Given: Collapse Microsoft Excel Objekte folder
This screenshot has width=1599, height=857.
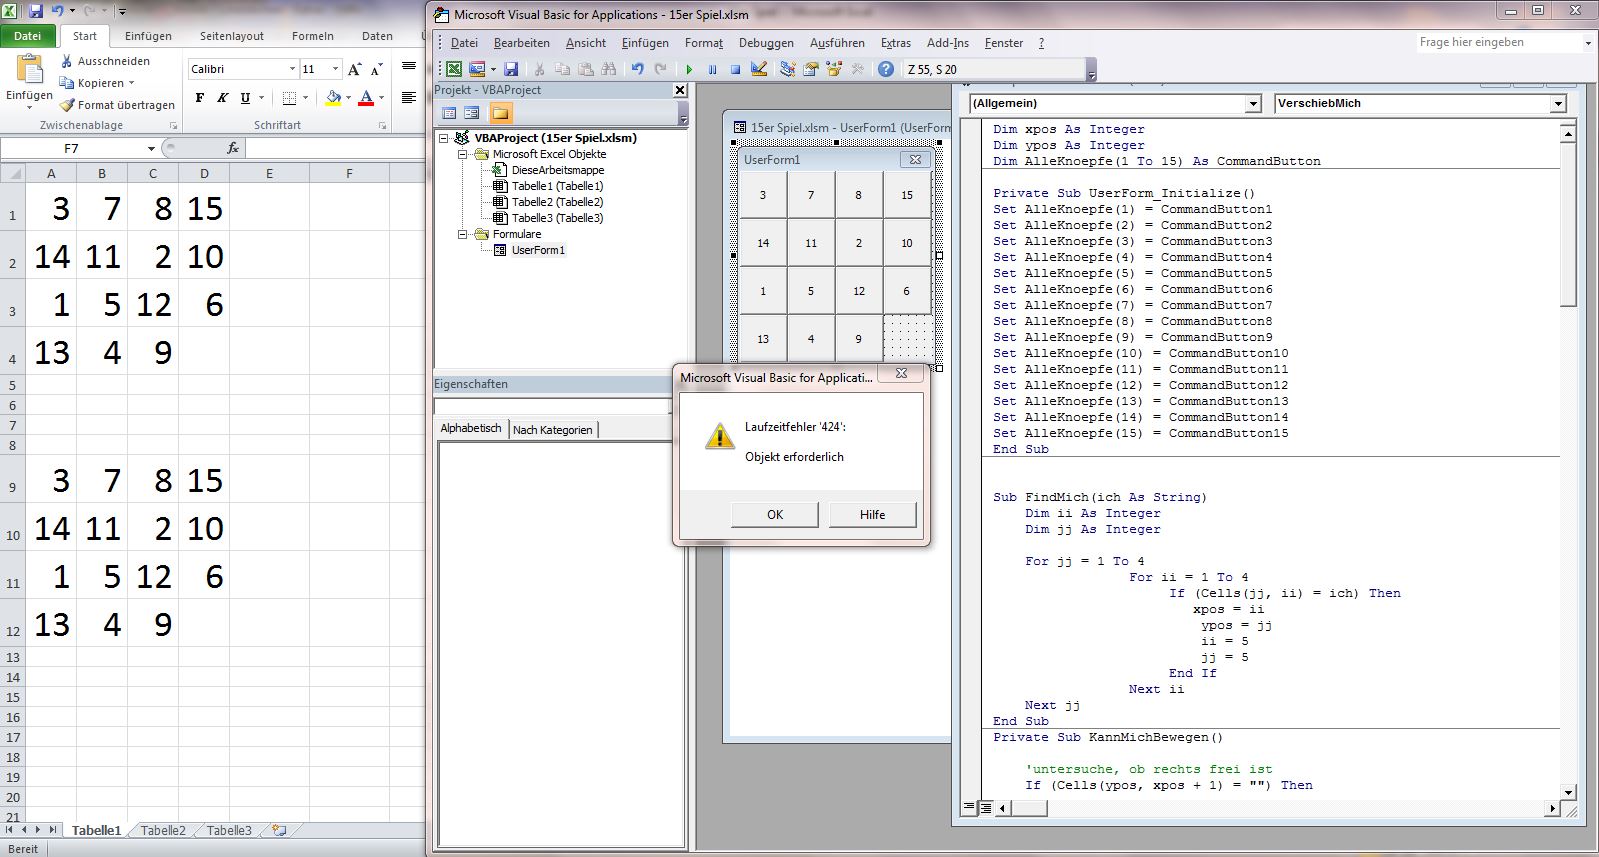Looking at the screenshot, I should 463,154.
